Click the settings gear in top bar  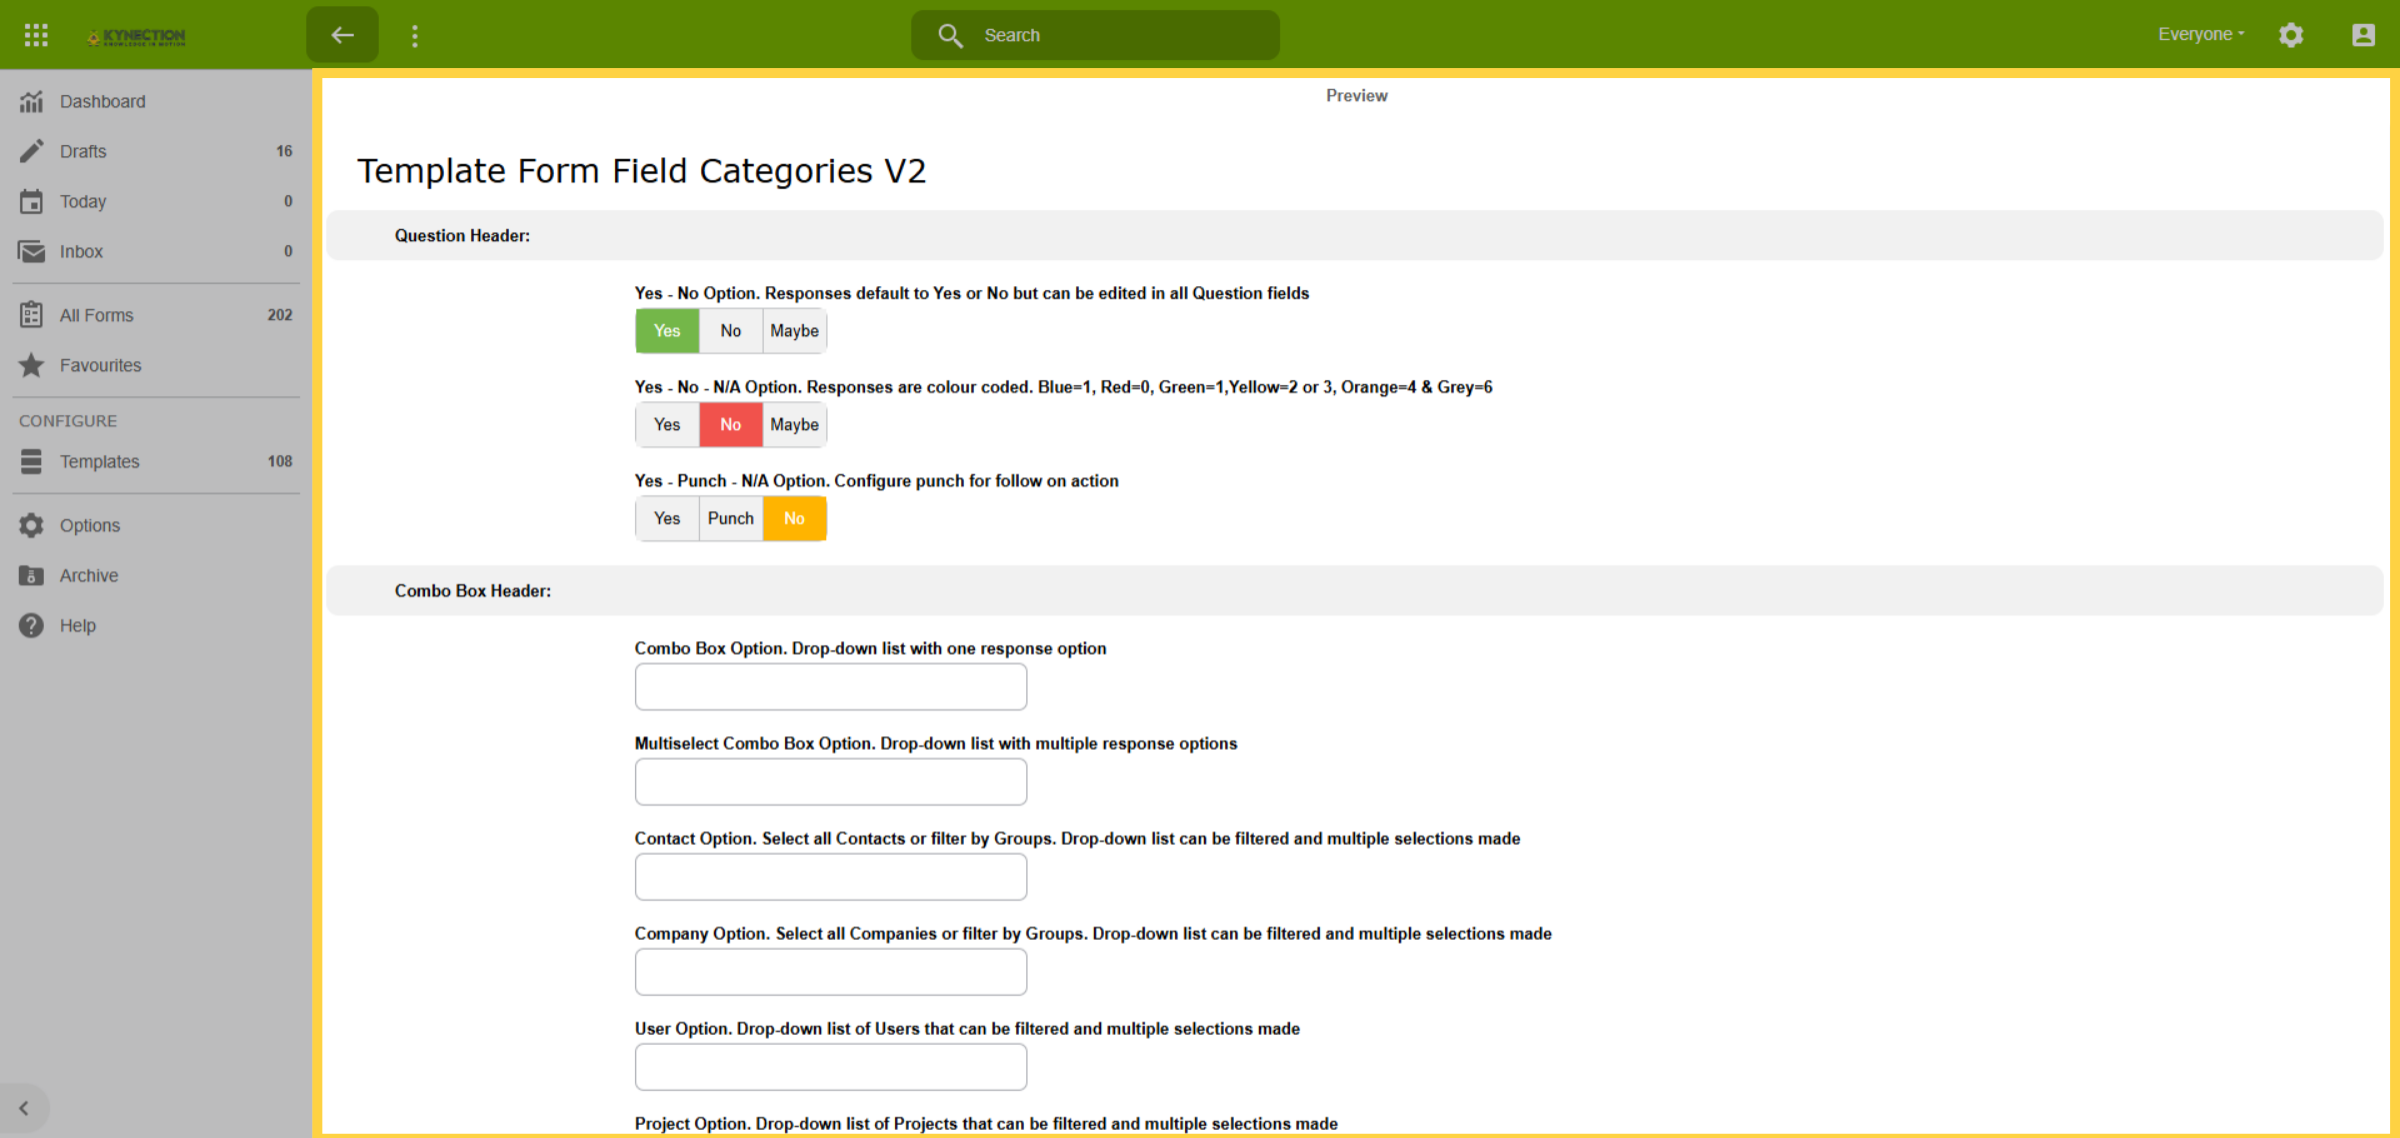click(x=2291, y=35)
